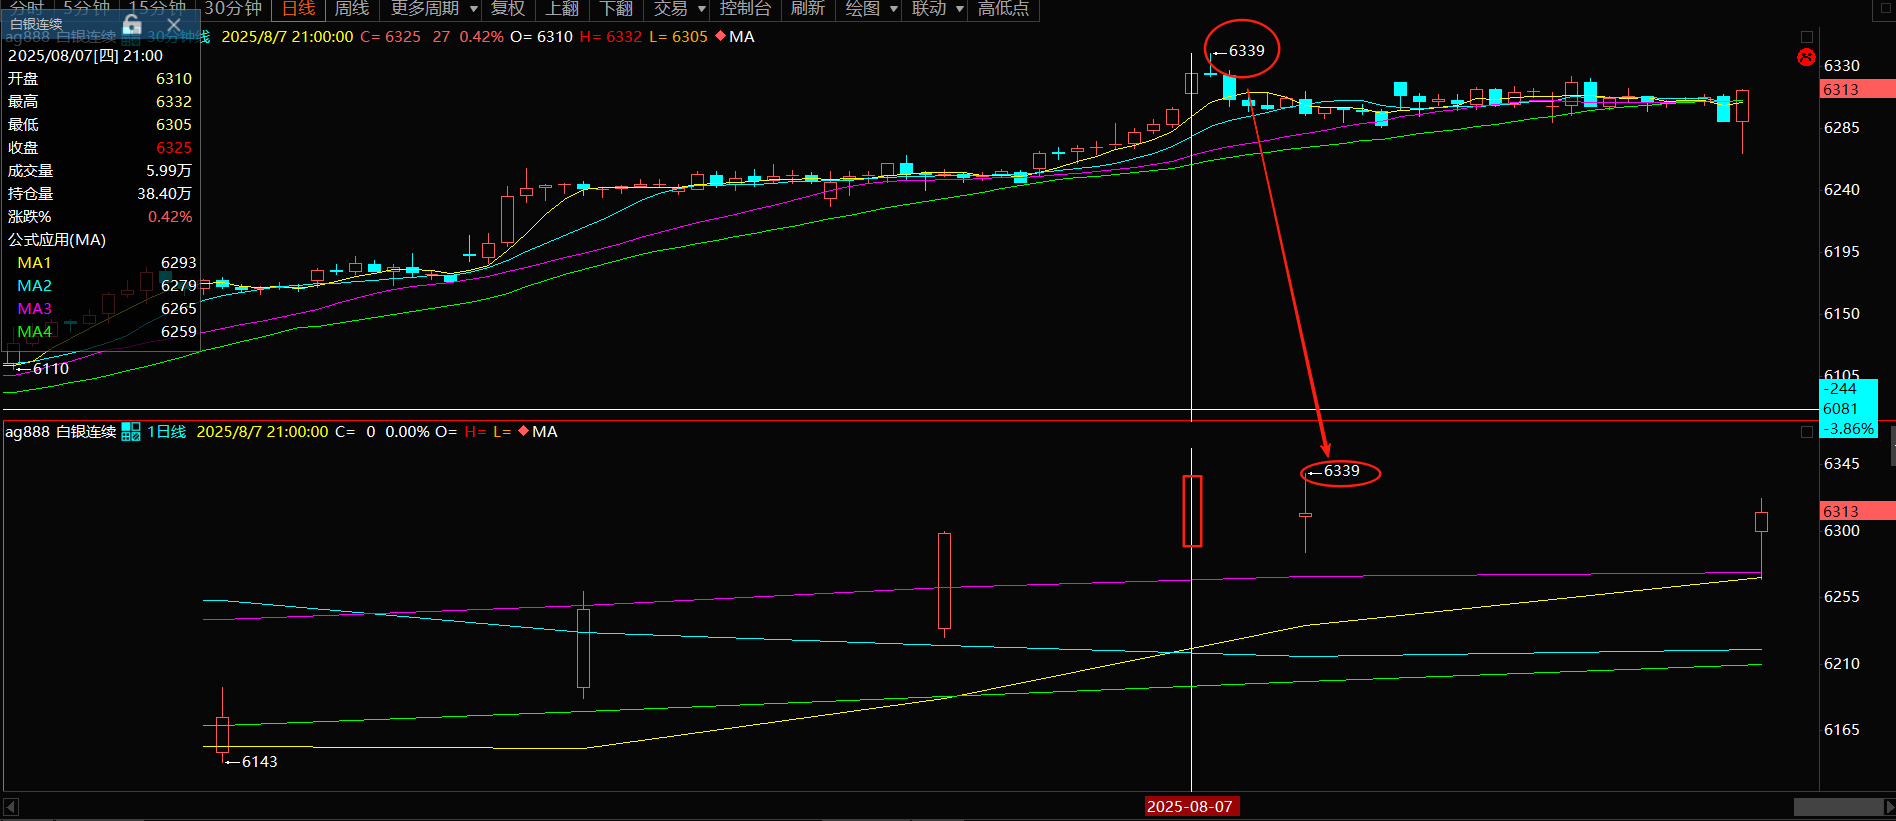Click the red diamond MA indicator in upper chart
The image size is (1896, 821).
pyautogui.click(x=721, y=36)
